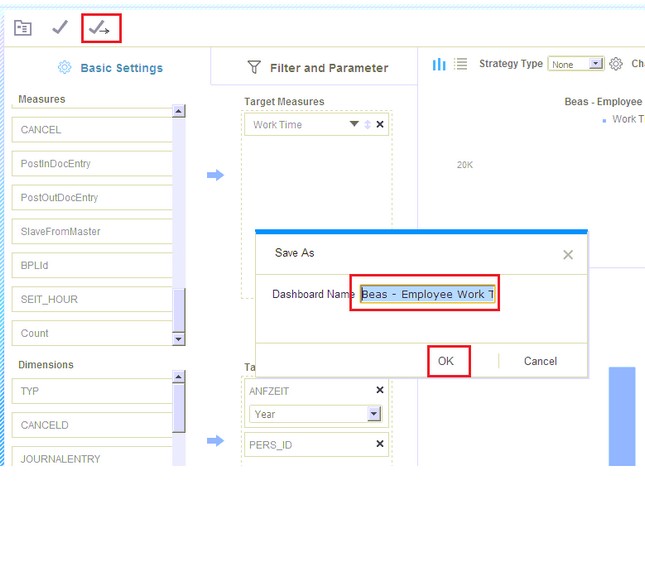
Task: Click Cancel in Save As dialog
Action: point(540,361)
